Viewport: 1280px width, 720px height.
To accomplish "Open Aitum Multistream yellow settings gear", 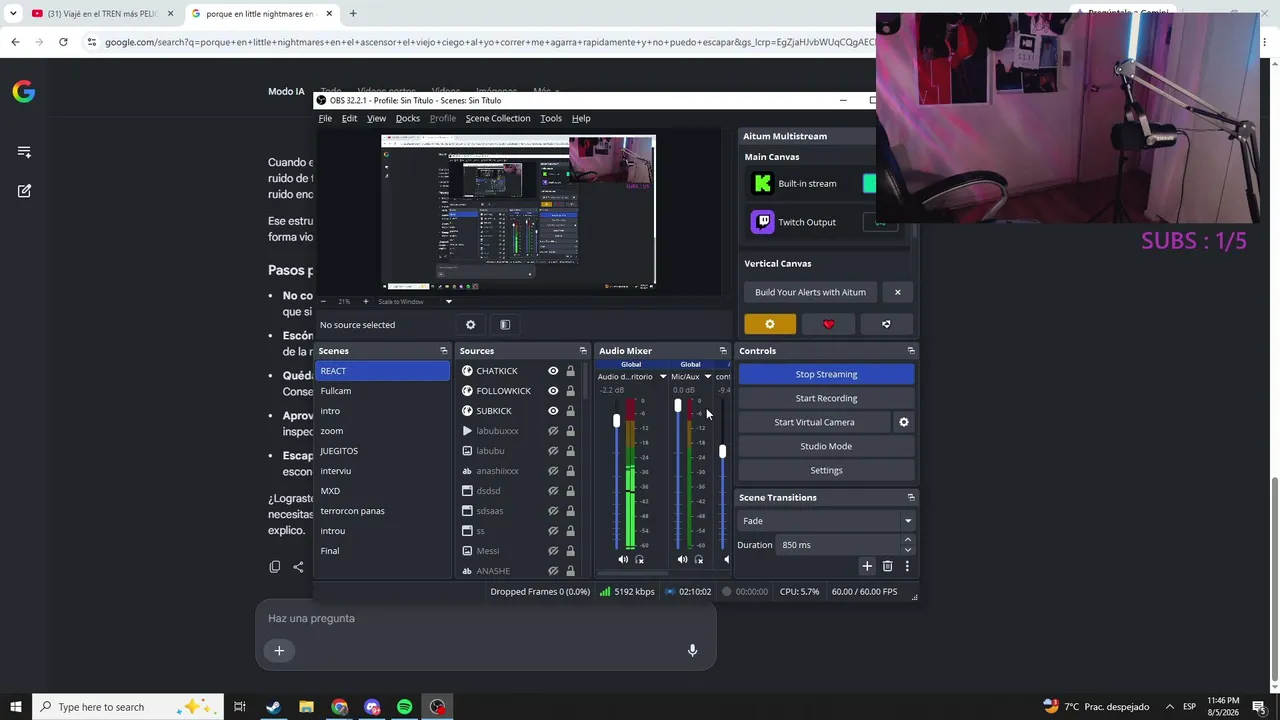I will coord(770,324).
